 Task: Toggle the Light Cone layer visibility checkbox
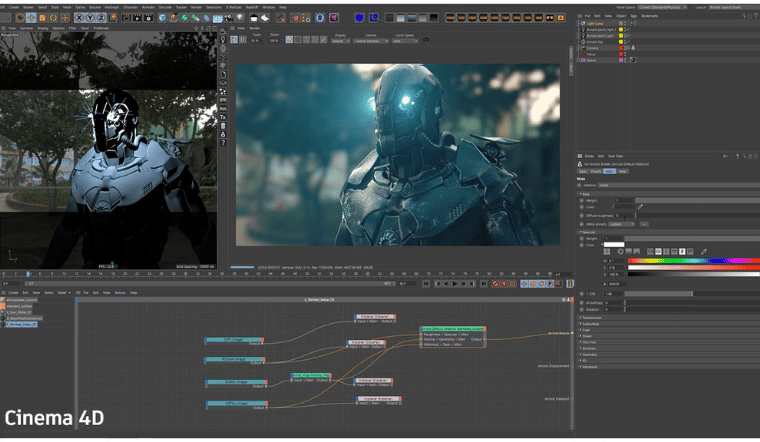[x=621, y=23]
